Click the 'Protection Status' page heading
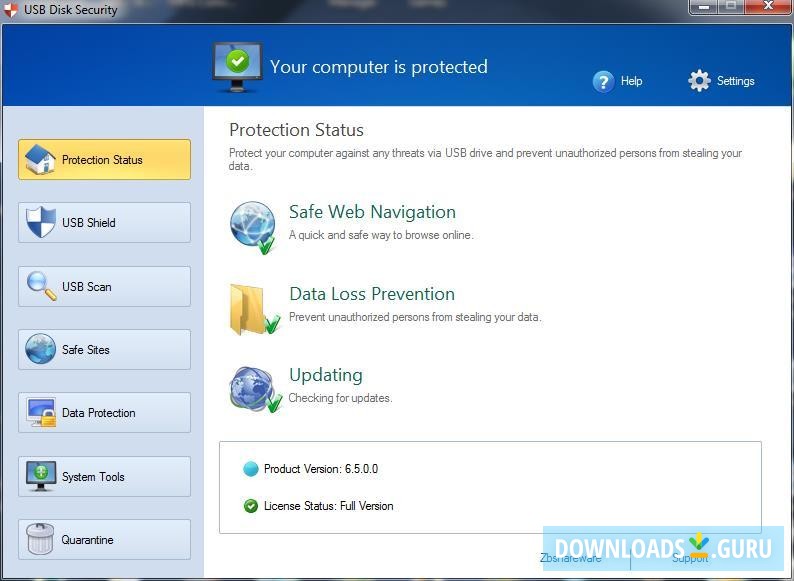The image size is (794, 581). tap(296, 130)
